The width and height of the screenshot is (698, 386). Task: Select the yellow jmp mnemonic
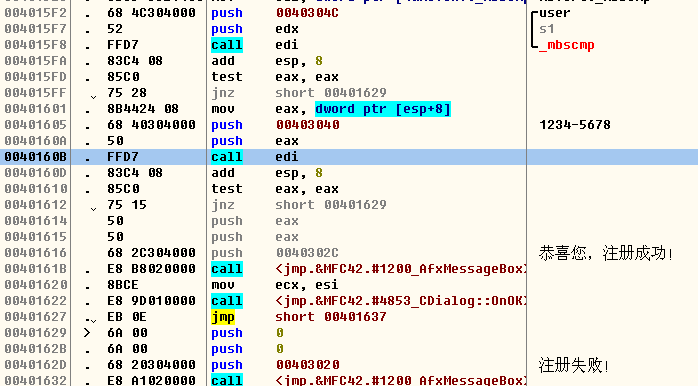[223, 317]
